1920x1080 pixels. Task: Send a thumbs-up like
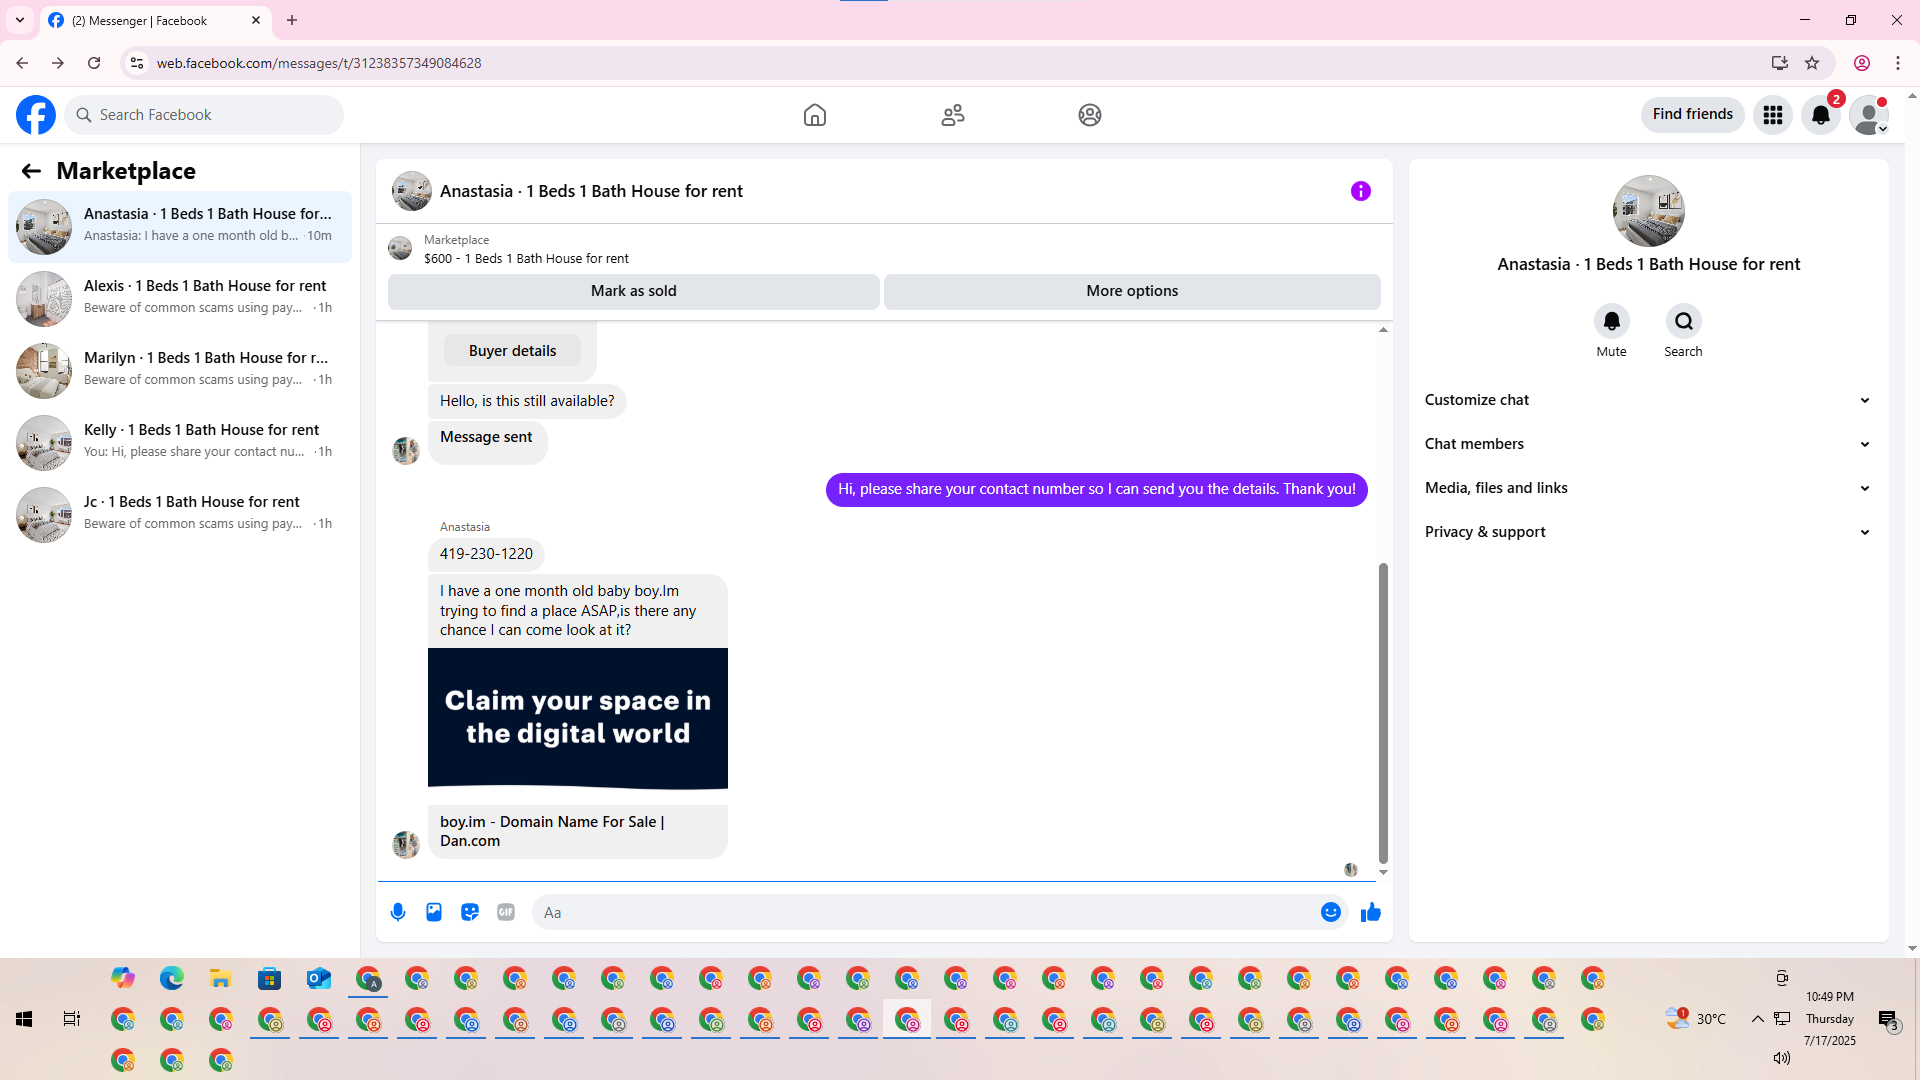pyautogui.click(x=1371, y=912)
